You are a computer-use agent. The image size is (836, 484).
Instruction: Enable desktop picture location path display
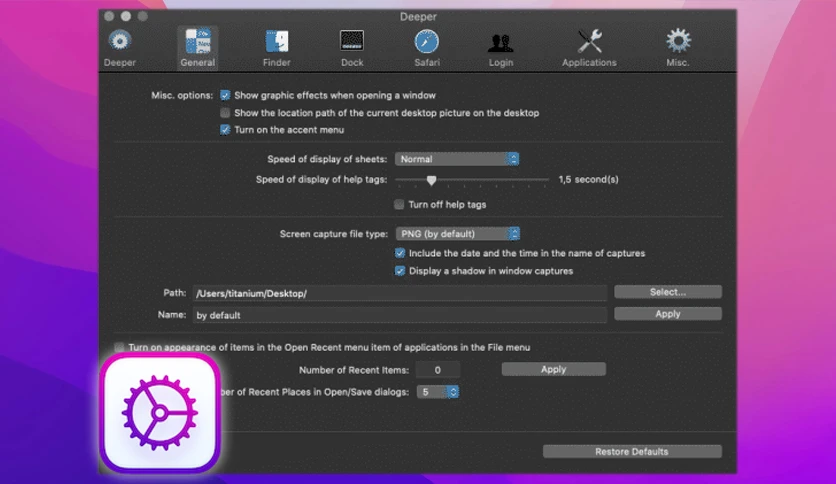coord(225,113)
